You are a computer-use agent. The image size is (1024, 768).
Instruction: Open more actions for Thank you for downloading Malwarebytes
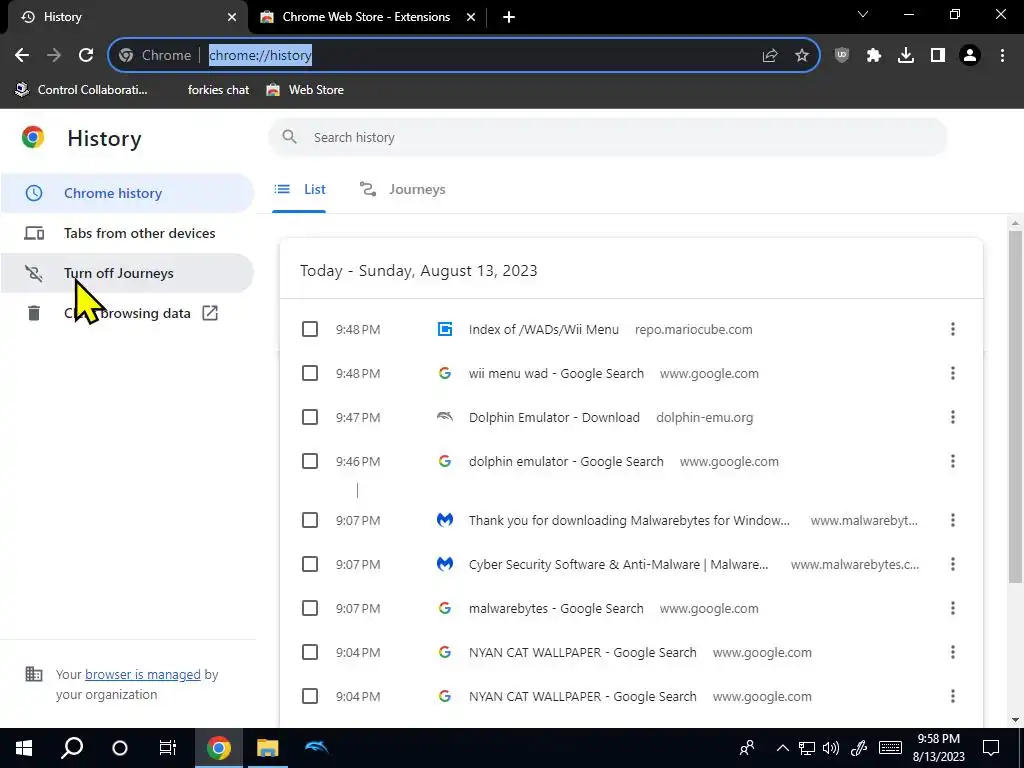point(953,520)
